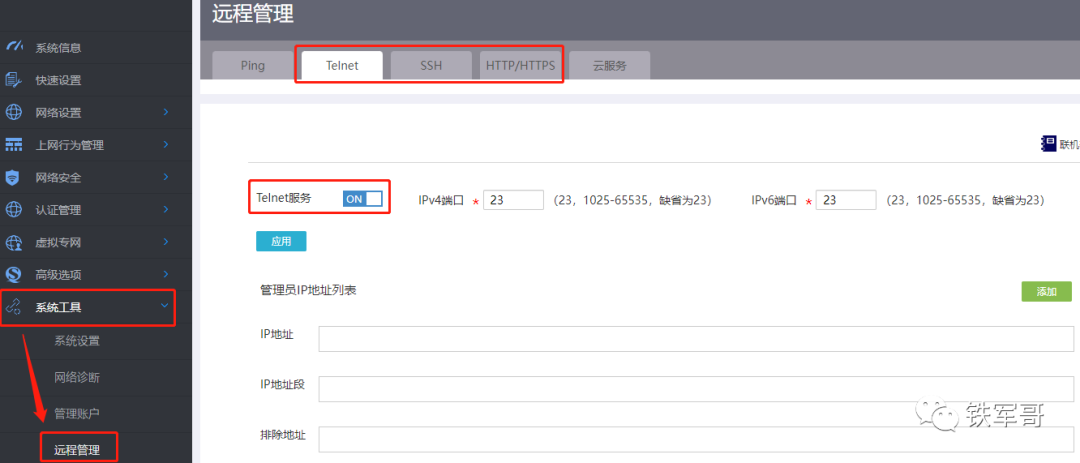
Task: Click the 系统信息 gauge icon
Action: point(14,47)
